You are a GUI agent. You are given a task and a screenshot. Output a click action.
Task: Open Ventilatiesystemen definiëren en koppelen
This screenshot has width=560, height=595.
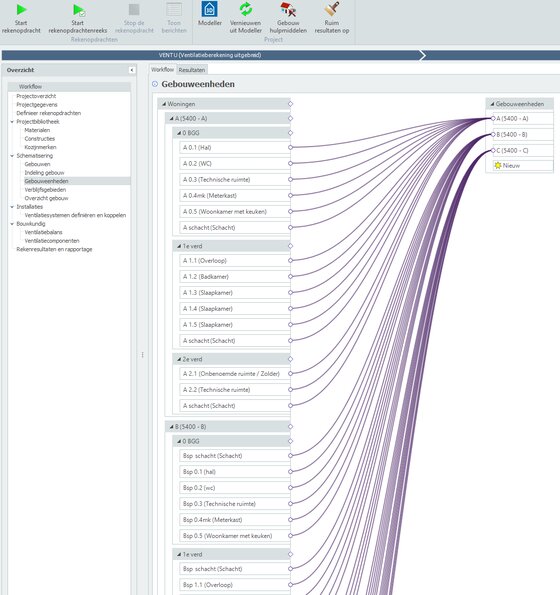coord(75,215)
